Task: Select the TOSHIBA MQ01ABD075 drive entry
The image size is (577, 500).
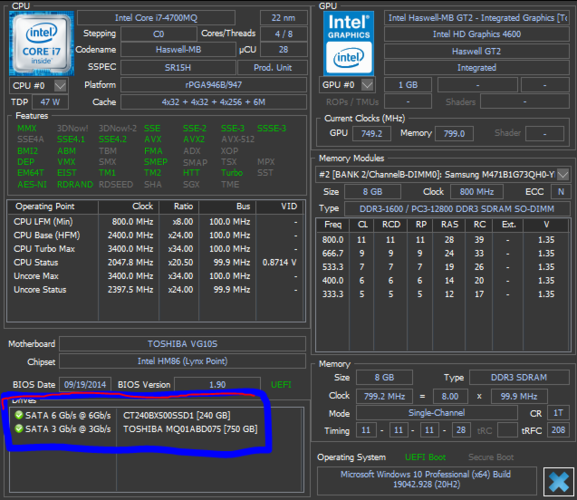Action: tap(190, 429)
